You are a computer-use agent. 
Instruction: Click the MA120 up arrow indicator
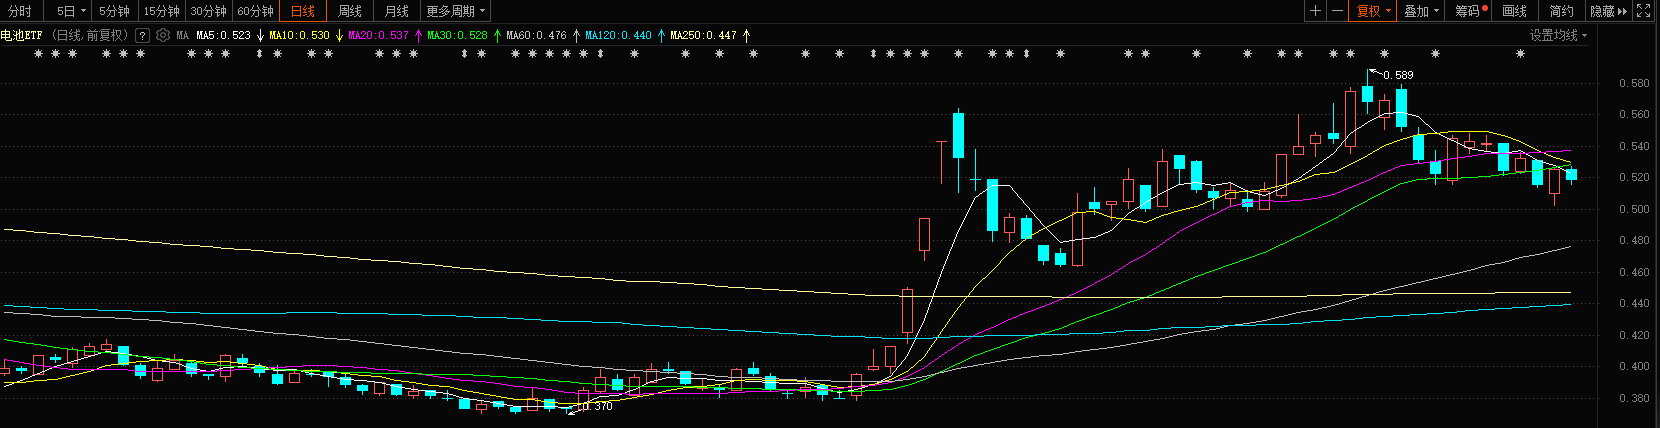tap(661, 35)
